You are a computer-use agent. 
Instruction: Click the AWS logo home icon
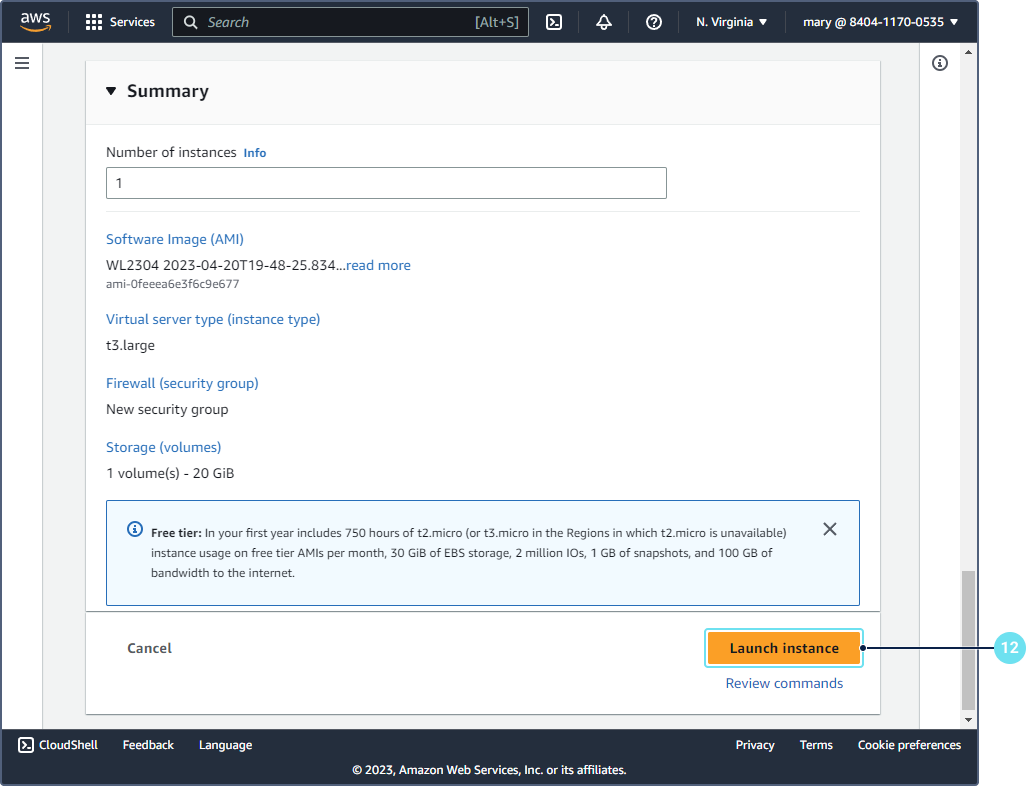click(35, 21)
